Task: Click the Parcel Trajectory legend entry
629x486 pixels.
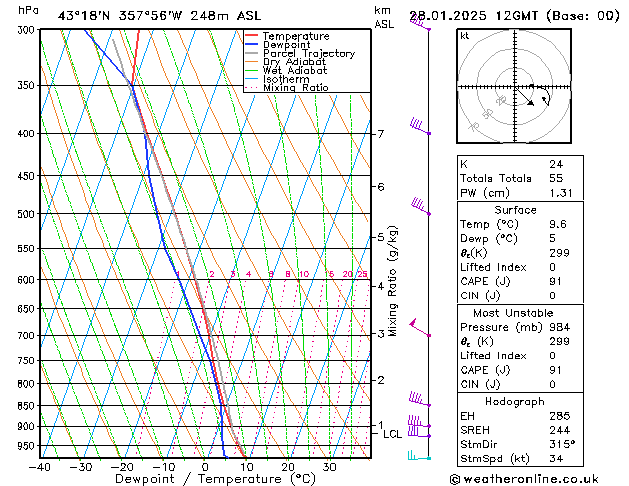Action: coord(300,53)
